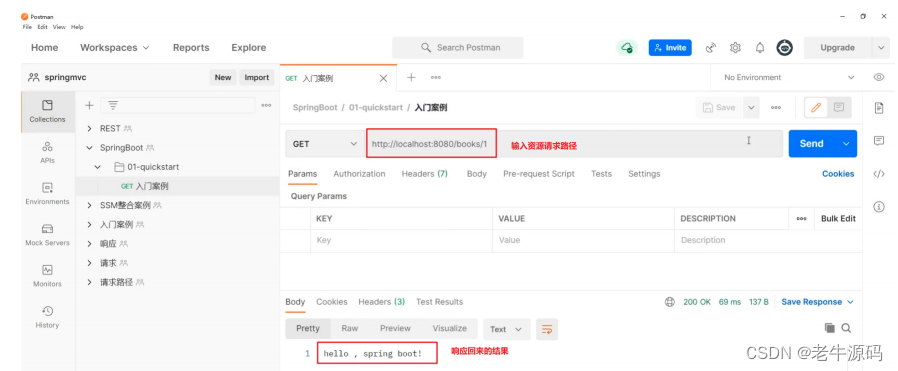The width and height of the screenshot is (898, 371).
Task: Open the notifications bell icon
Action: pos(760,48)
